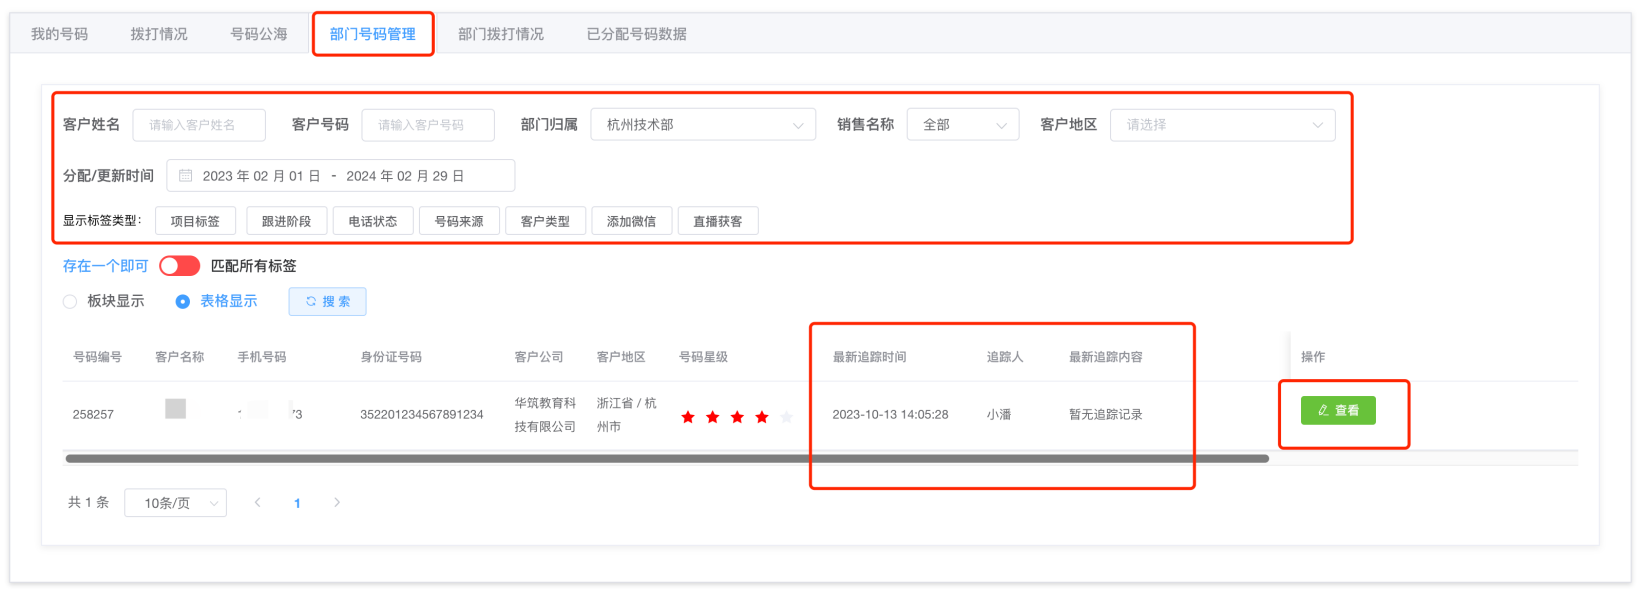Viewport: 1645px width, 592px height.
Task: Open the 销售名称 dropdown
Action: click(962, 125)
